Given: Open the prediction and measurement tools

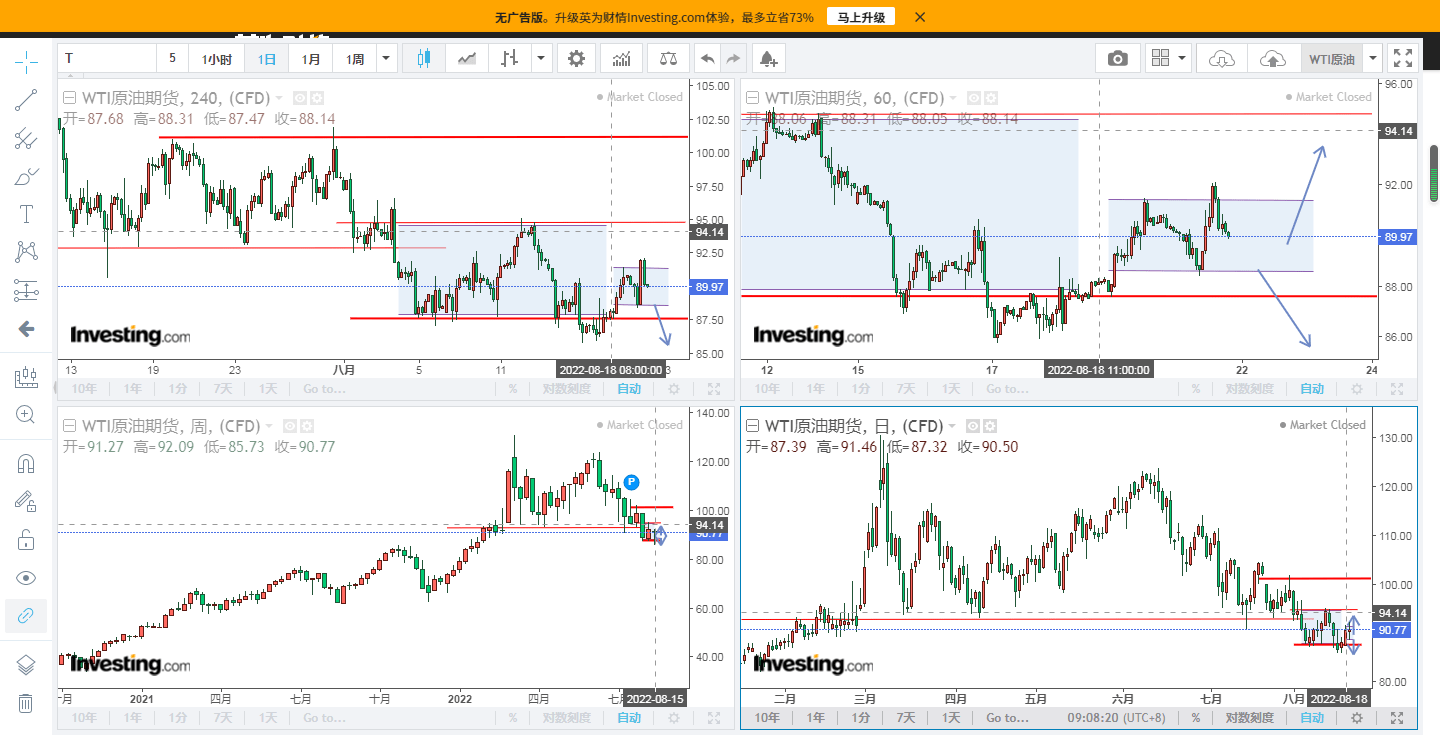Looking at the screenshot, I should click(x=26, y=290).
